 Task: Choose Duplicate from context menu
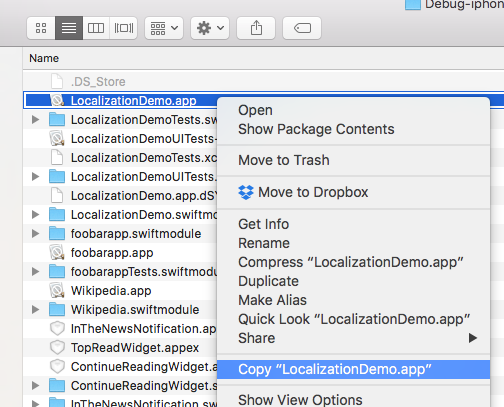(353, 281)
